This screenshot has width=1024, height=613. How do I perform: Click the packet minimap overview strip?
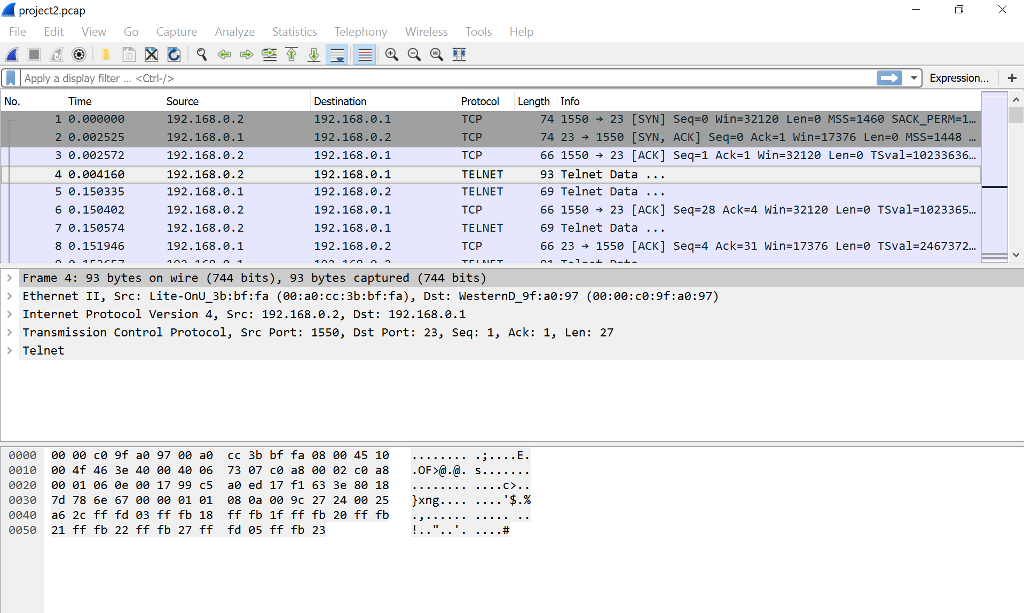(995, 177)
